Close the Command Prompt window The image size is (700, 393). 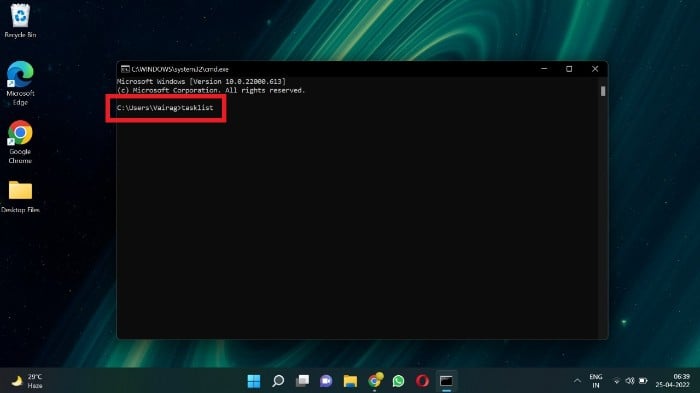point(595,69)
